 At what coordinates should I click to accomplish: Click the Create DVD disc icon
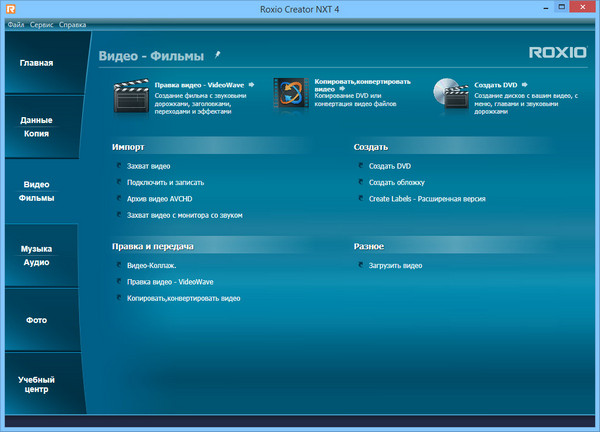(448, 97)
